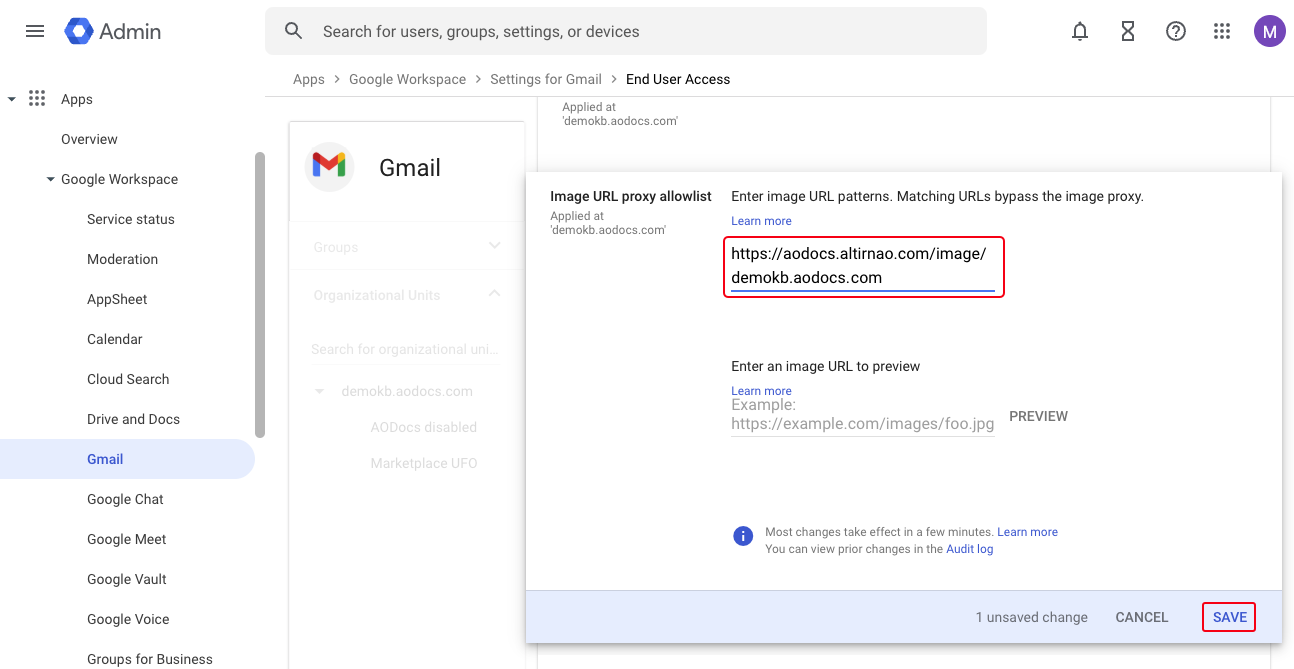Open AppSheet in the sidebar

point(117,299)
